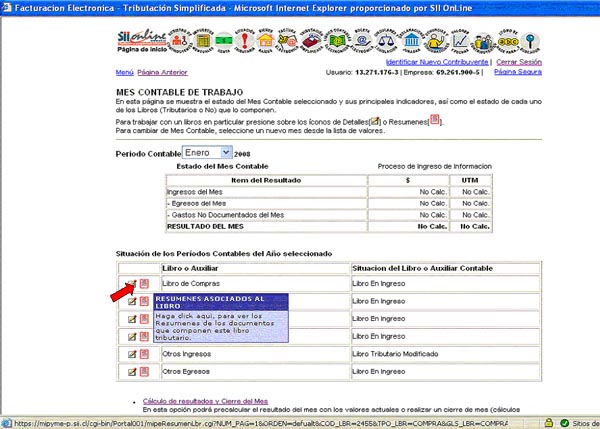Open the Valores y Fechas chart icon

[x=460, y=40]
